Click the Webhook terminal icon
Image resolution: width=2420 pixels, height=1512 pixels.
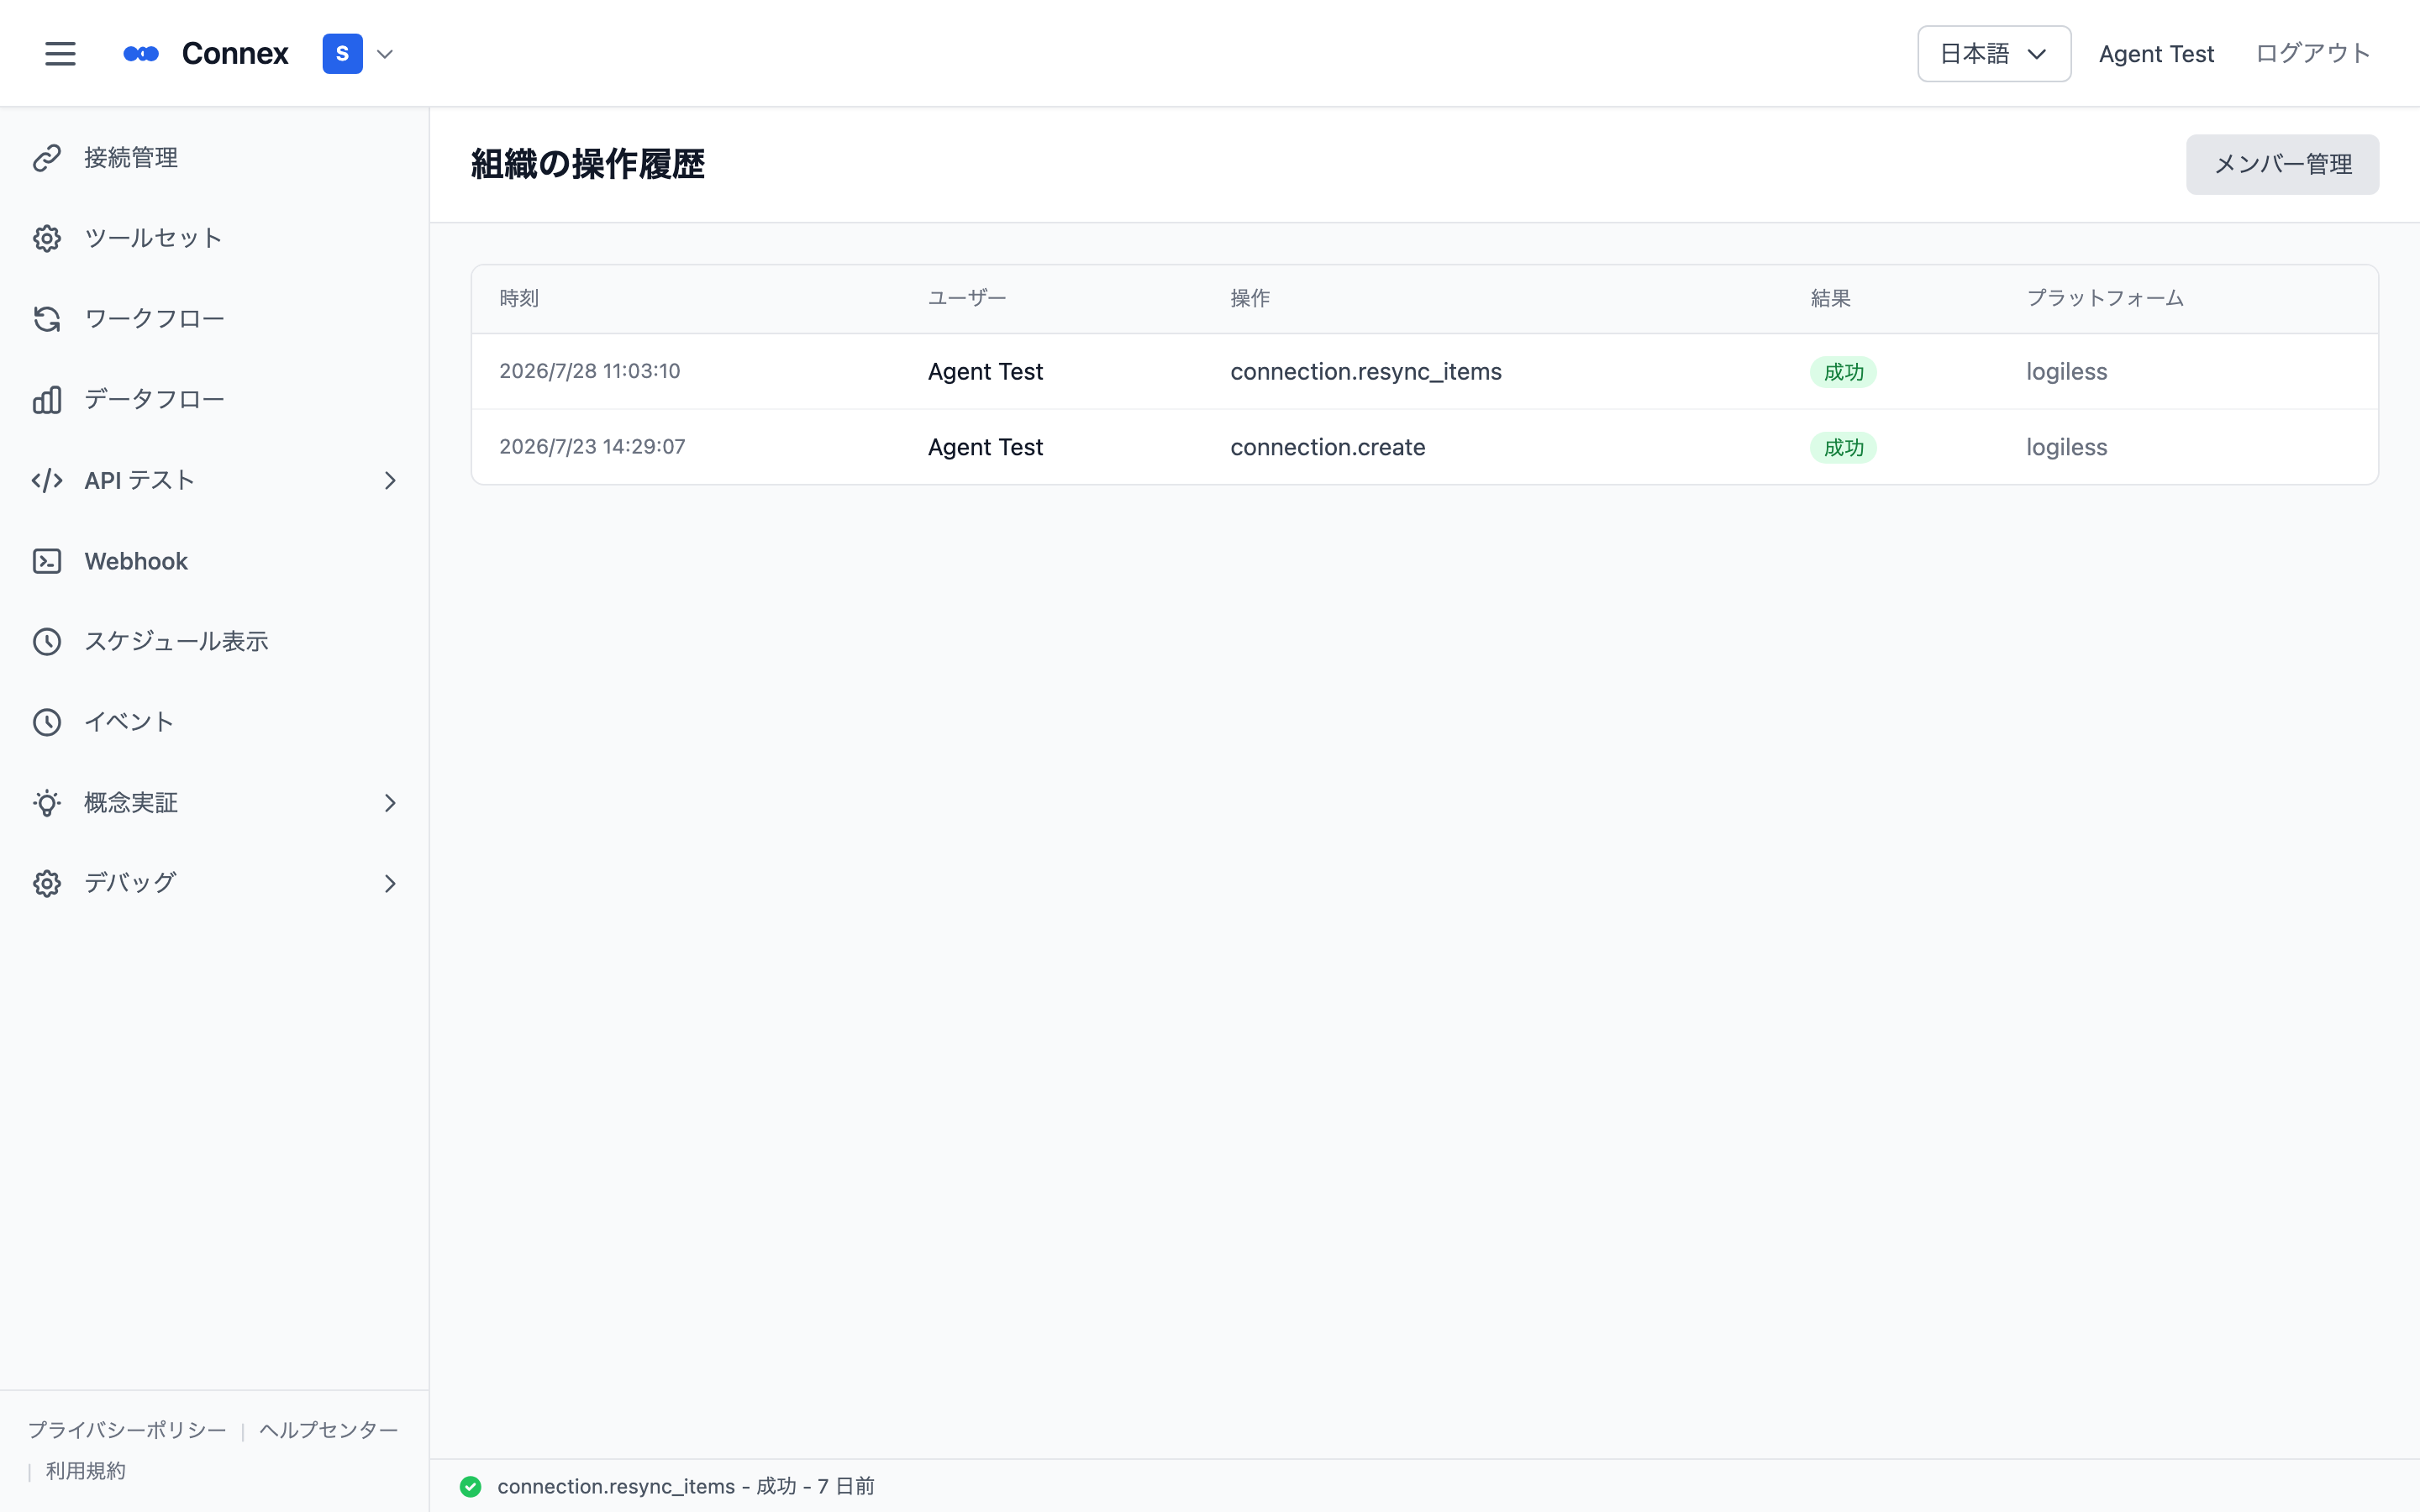click(x=47, y=561)
